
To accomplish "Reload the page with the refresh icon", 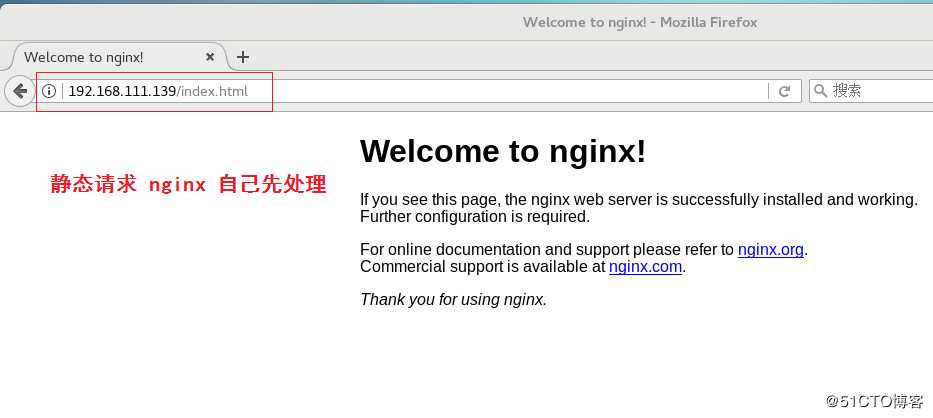I will pyautogui.click(x=785, y=91).
